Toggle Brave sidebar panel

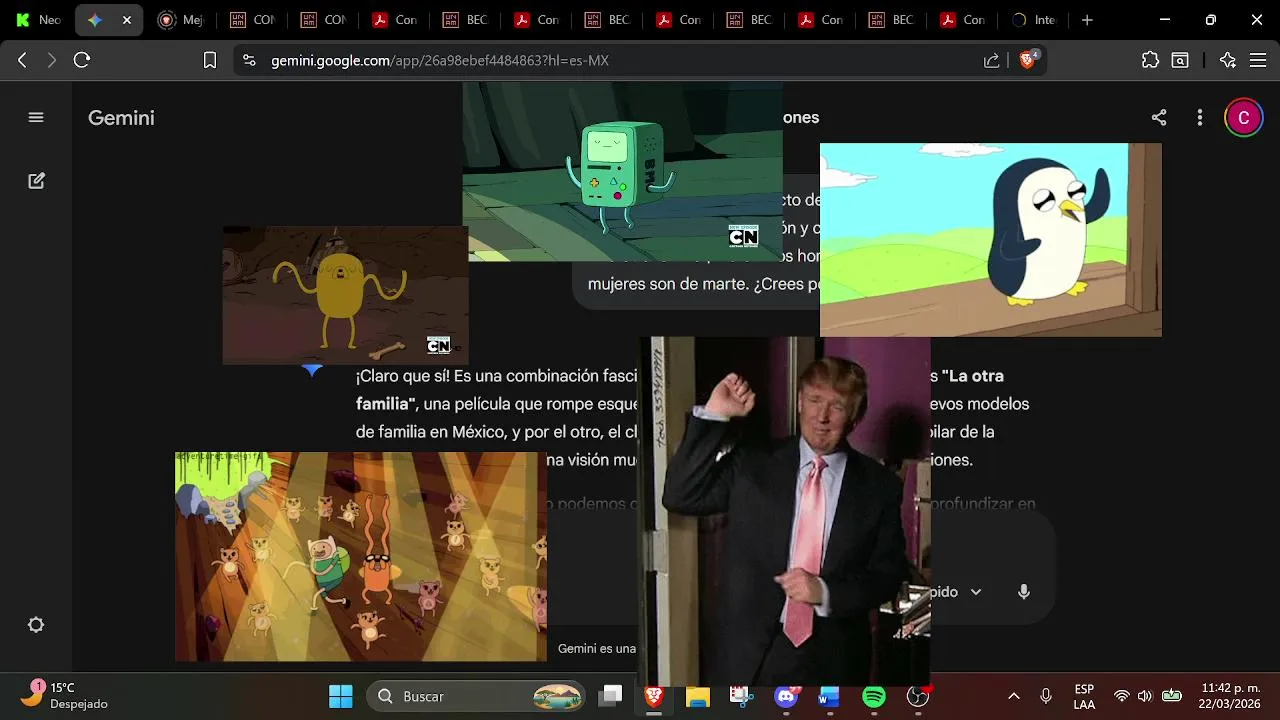pyautogui.click(x=1180, y=60)
